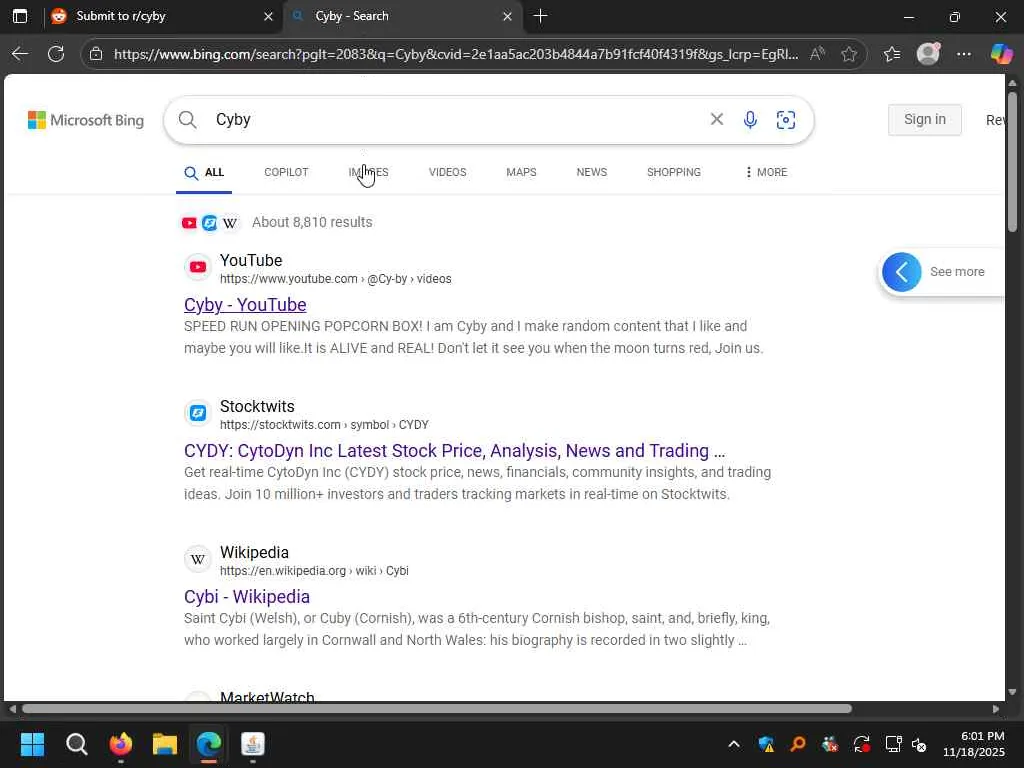The image size is (1024, 768).
Task: Open the CYDY CytoDyn Stocktwits result
Action: 455,451
